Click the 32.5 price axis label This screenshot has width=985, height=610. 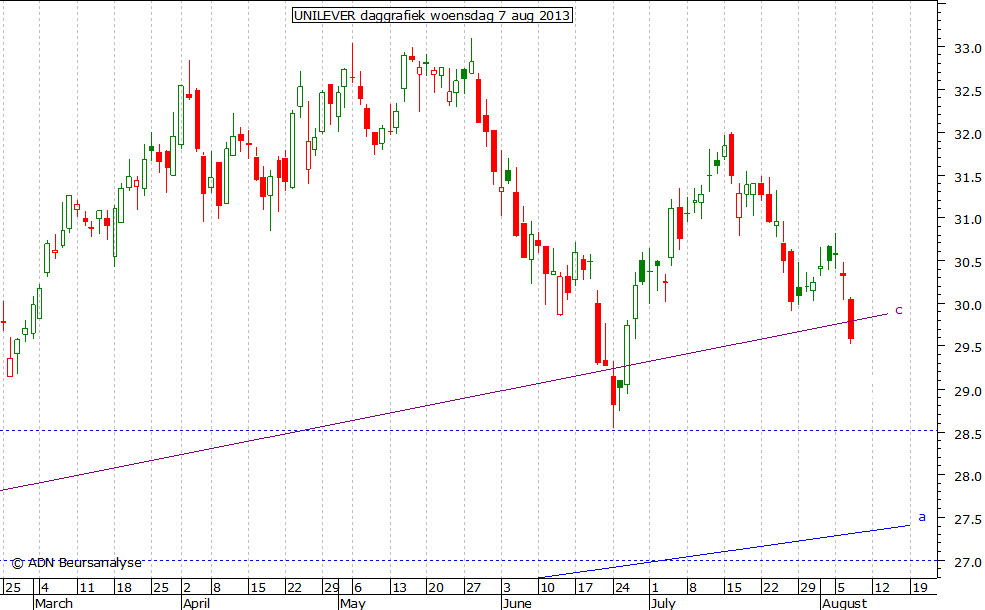pyautogui.click(x=967, y=92)
